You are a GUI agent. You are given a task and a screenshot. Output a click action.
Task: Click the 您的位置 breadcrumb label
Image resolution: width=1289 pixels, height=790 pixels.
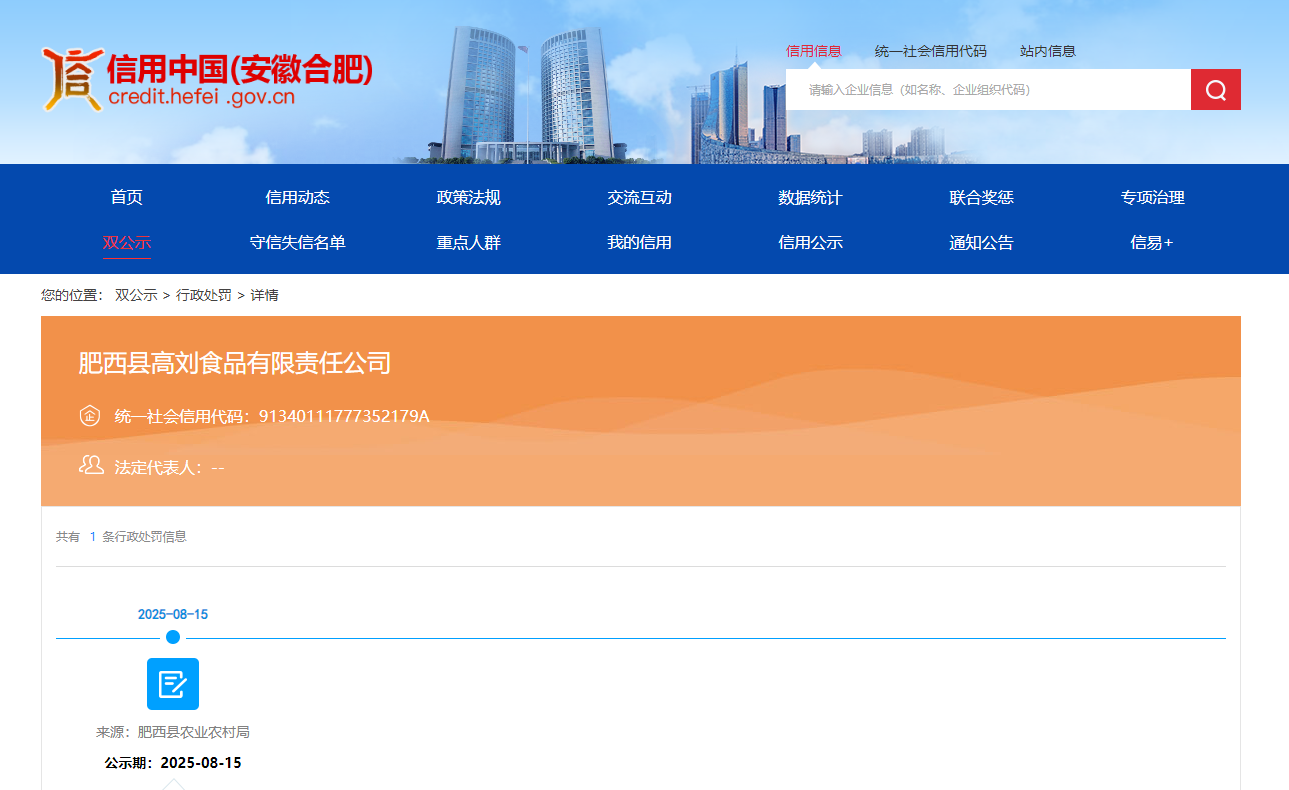(x=72, y=295)
